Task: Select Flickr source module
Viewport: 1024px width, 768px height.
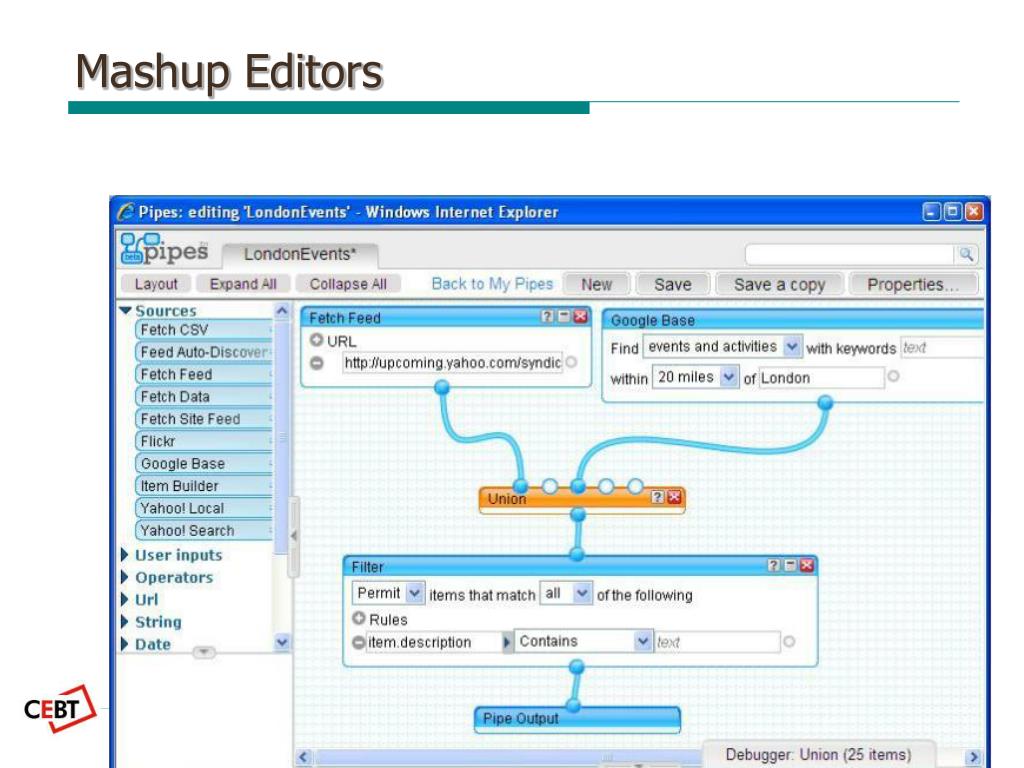Action: click(x=204, y=441)
